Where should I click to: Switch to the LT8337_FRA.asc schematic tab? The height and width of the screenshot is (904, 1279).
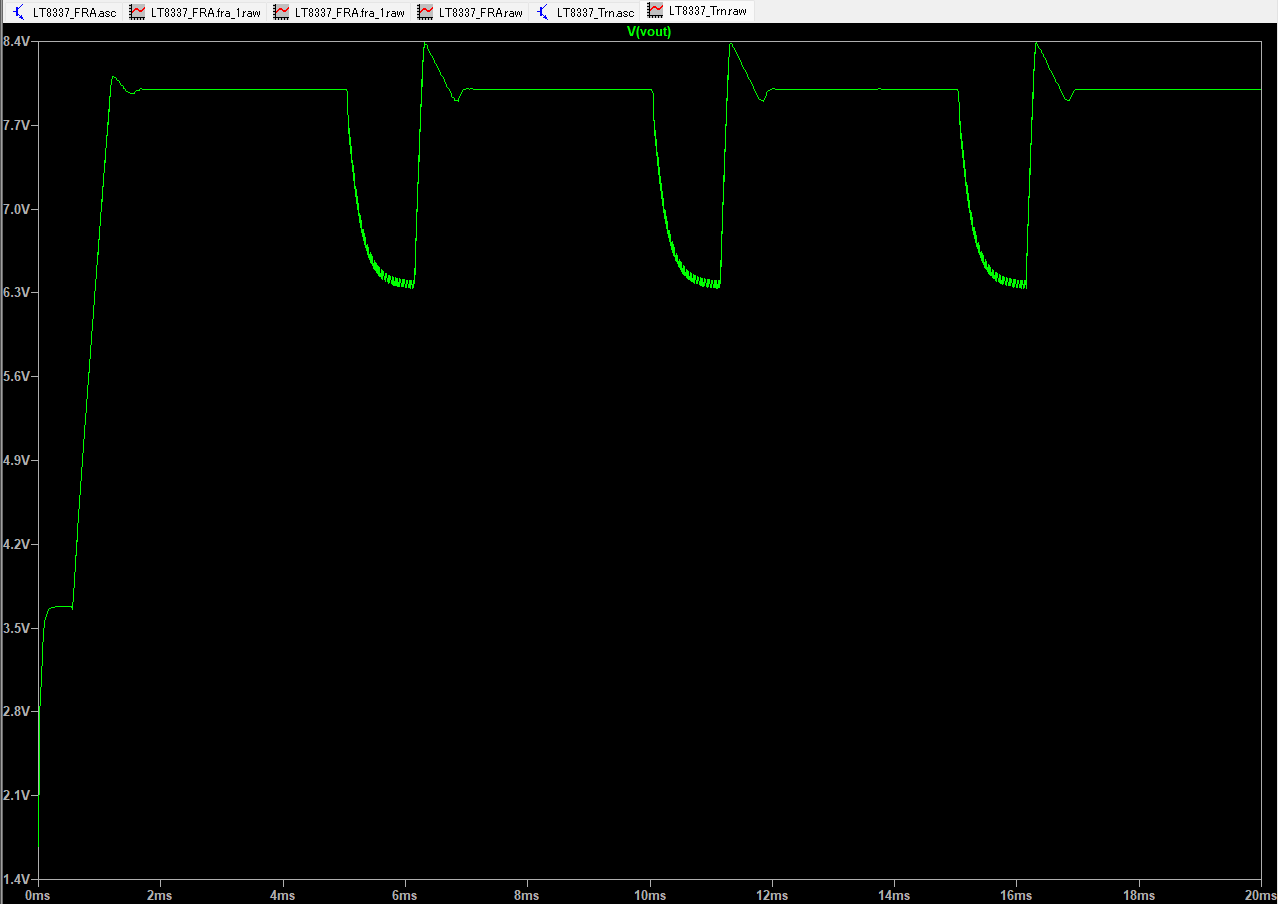tap(64, 12)
